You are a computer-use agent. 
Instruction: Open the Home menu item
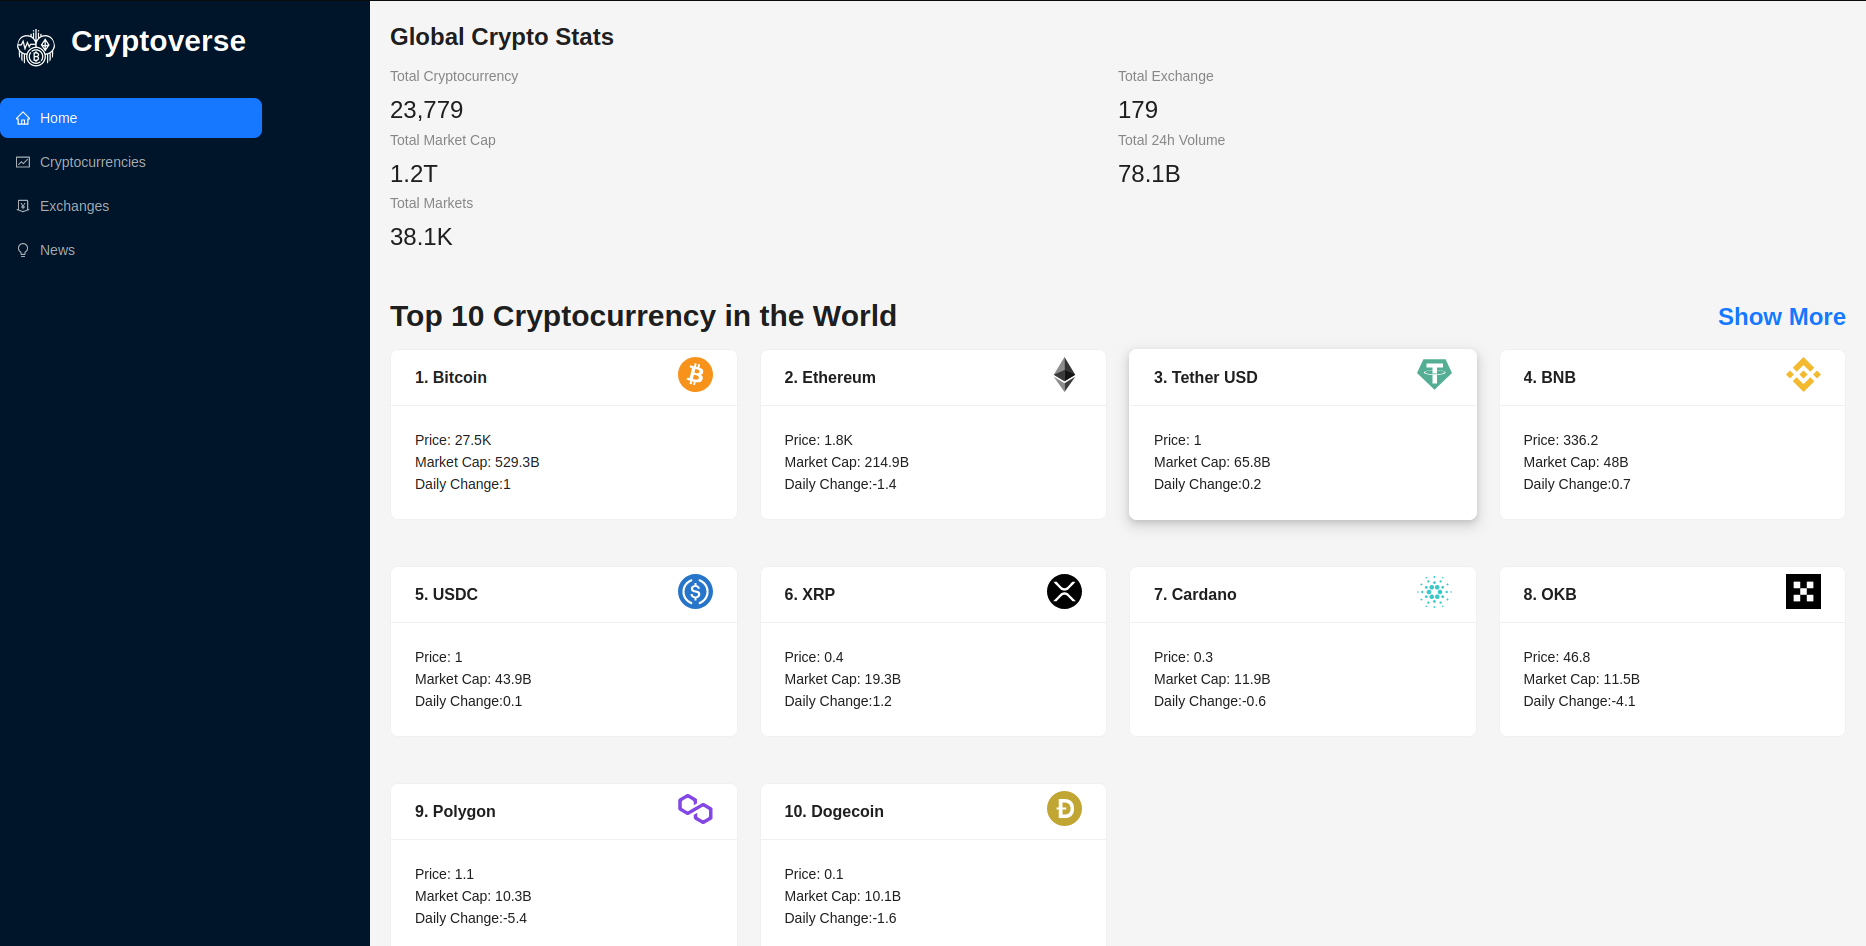[131, 118]
